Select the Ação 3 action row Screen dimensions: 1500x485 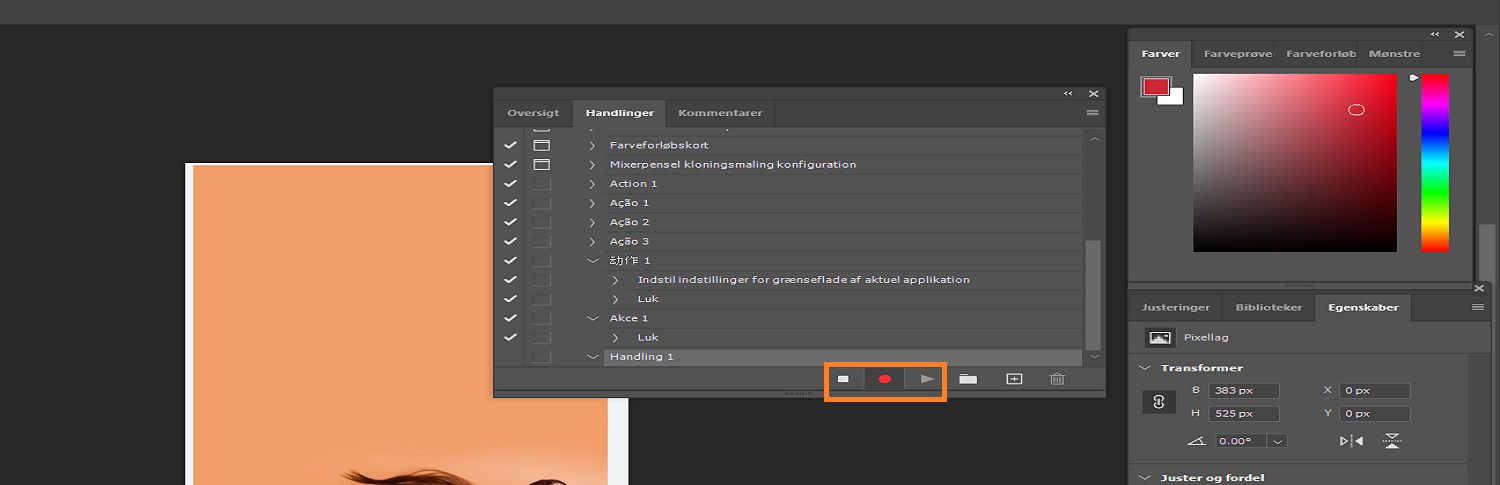(843, 241)
